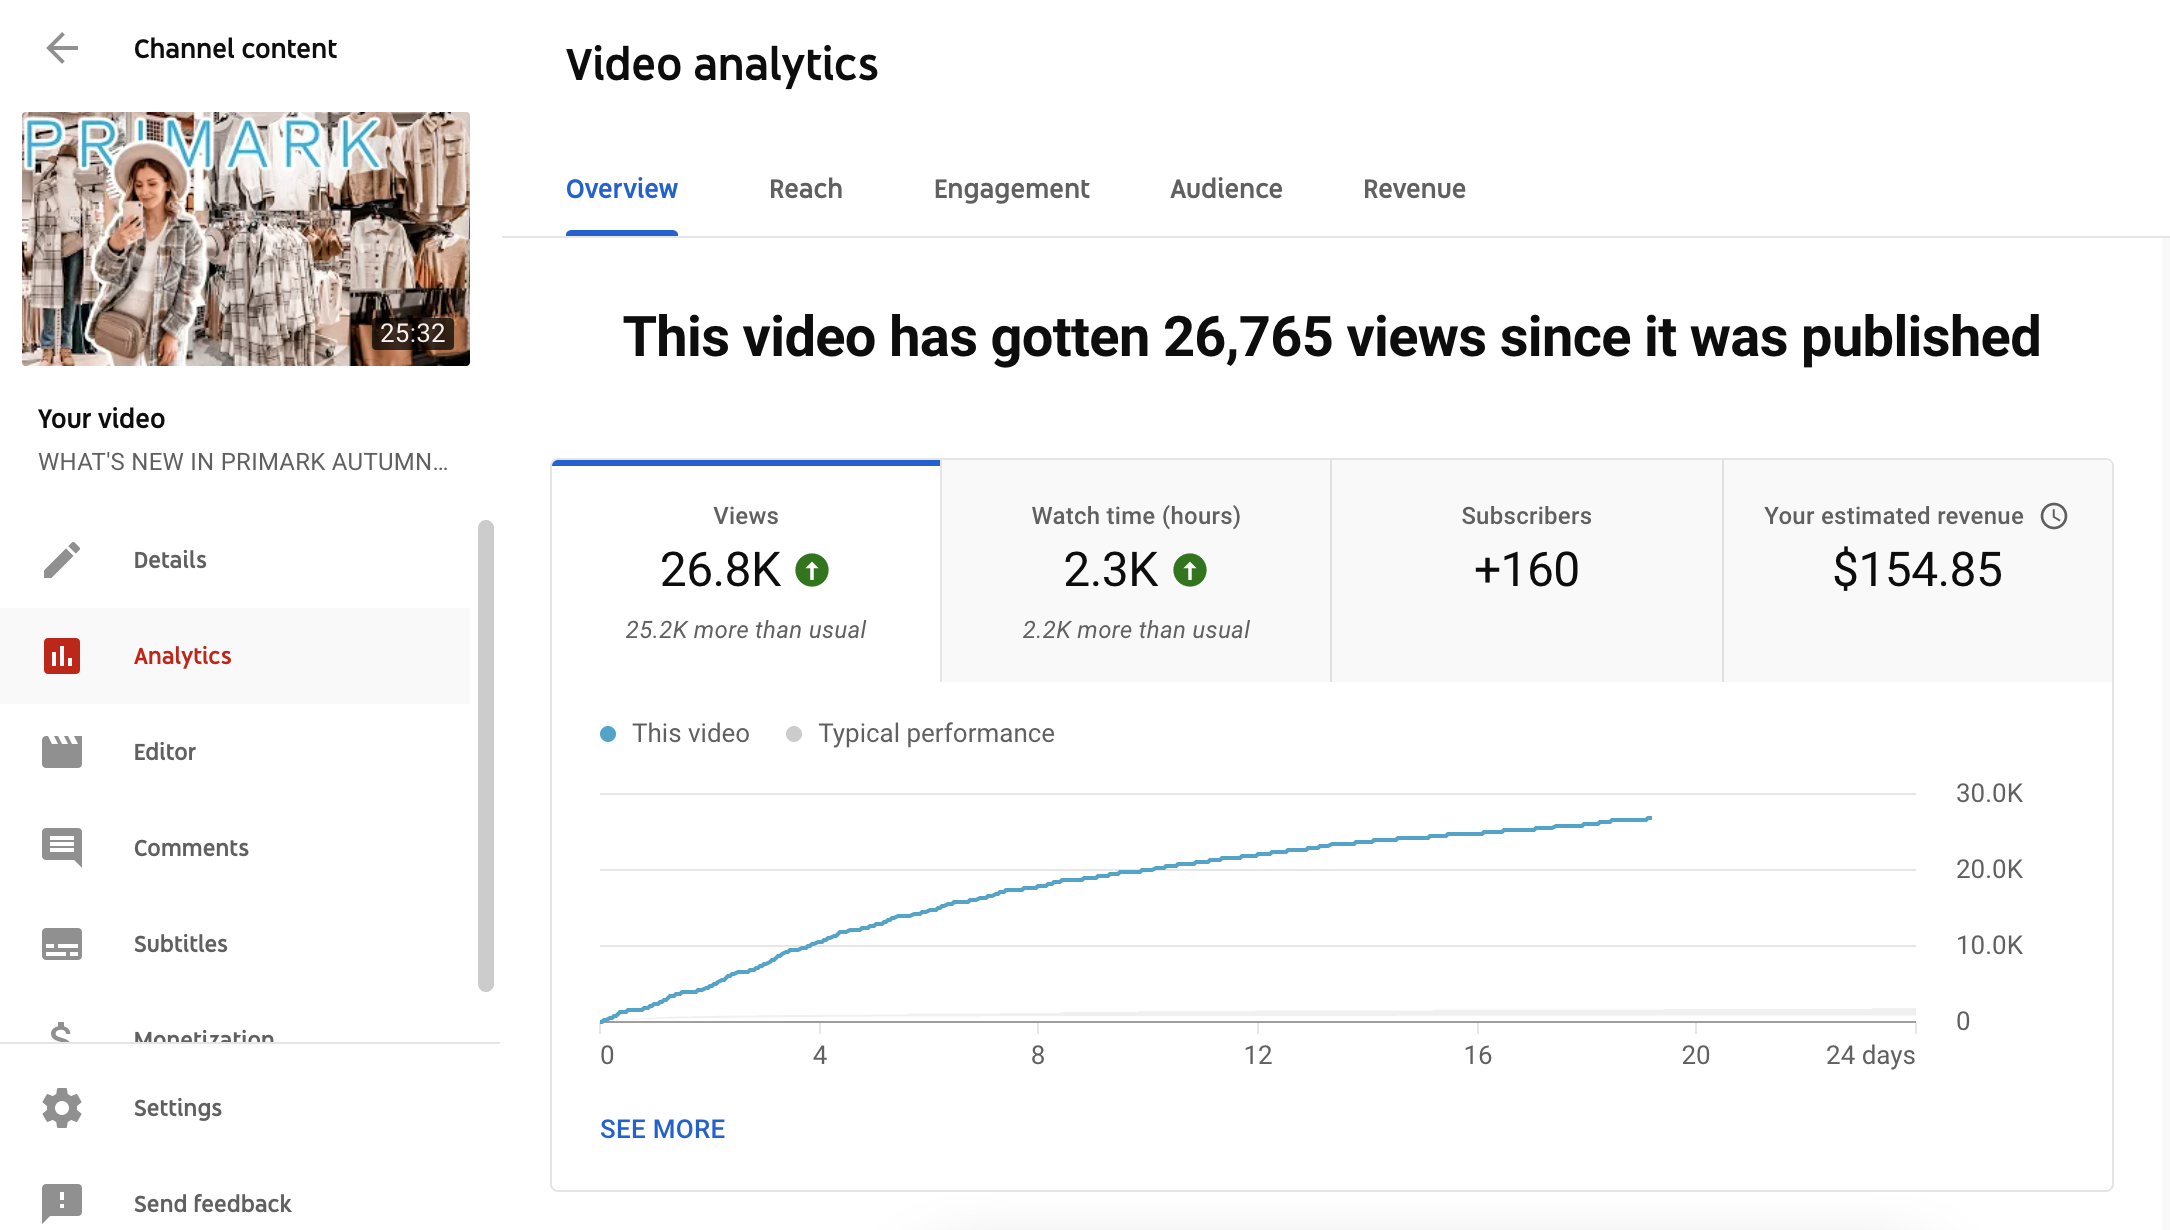The width and height of the screenshot is (2170, 1230).
Task: Open the Editor menu label
Action: tap(165, 752)
